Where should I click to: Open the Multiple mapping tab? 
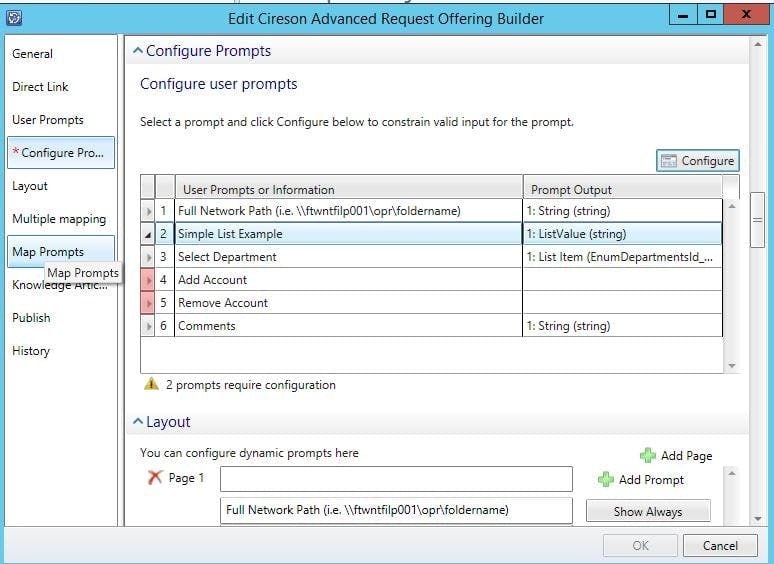[x=59, y=219]
